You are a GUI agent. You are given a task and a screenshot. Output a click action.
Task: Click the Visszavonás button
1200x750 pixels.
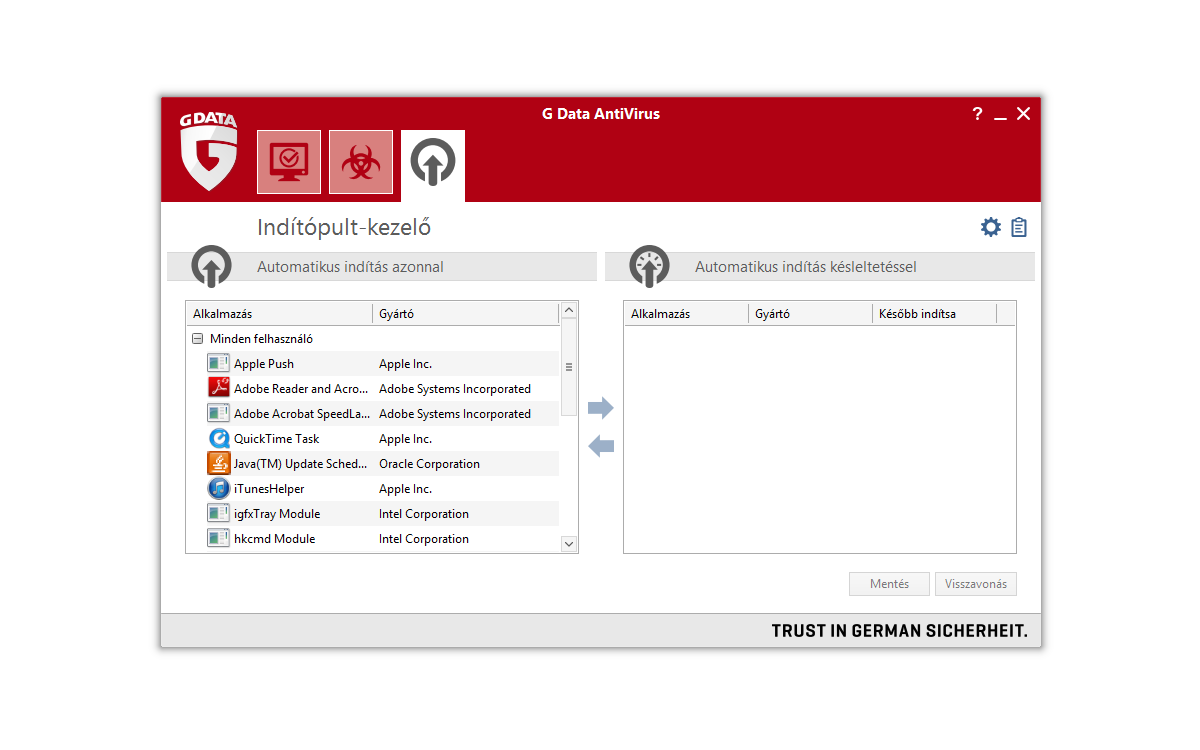click(976, 584)
